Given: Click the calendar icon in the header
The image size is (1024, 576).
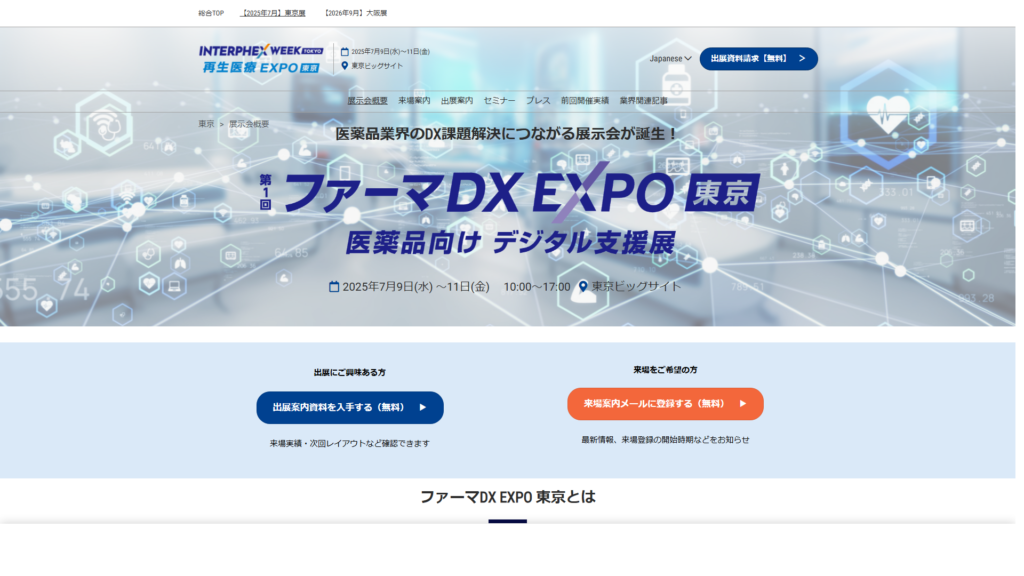Looking at the screenshot, I should point(345,52).
